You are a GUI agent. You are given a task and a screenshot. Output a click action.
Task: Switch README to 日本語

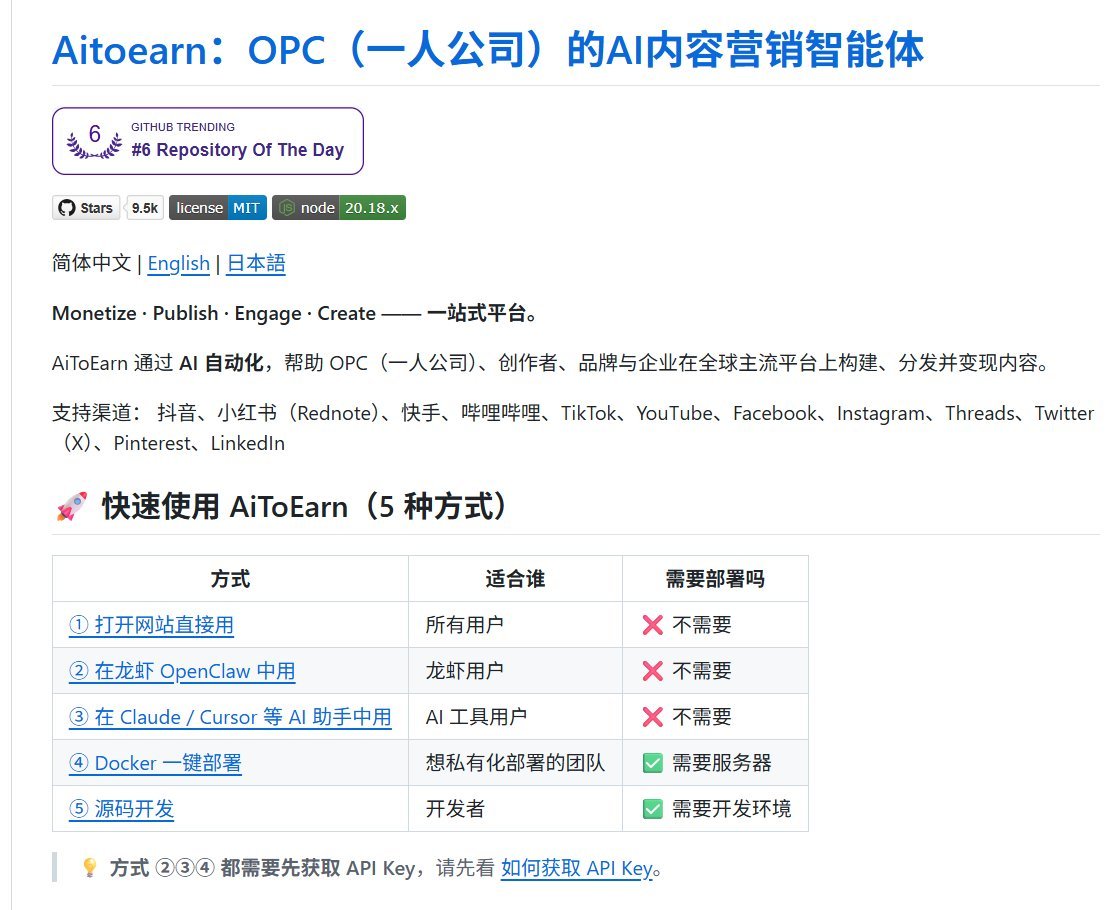pos(256,264)
